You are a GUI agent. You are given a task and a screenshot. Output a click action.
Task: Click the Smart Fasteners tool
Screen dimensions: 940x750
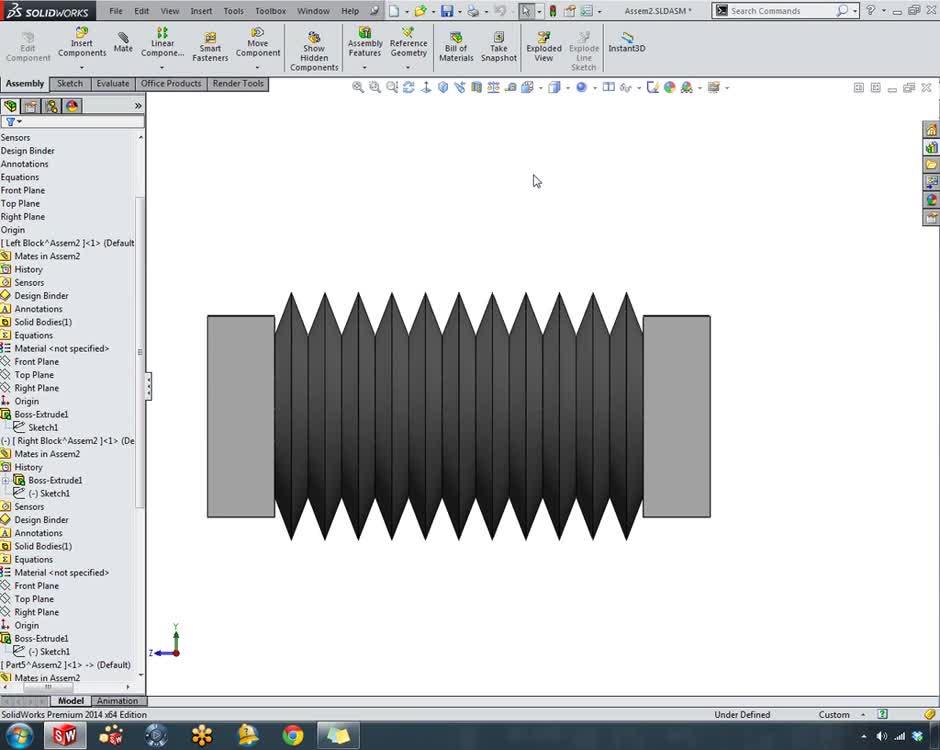click(210, 44)
